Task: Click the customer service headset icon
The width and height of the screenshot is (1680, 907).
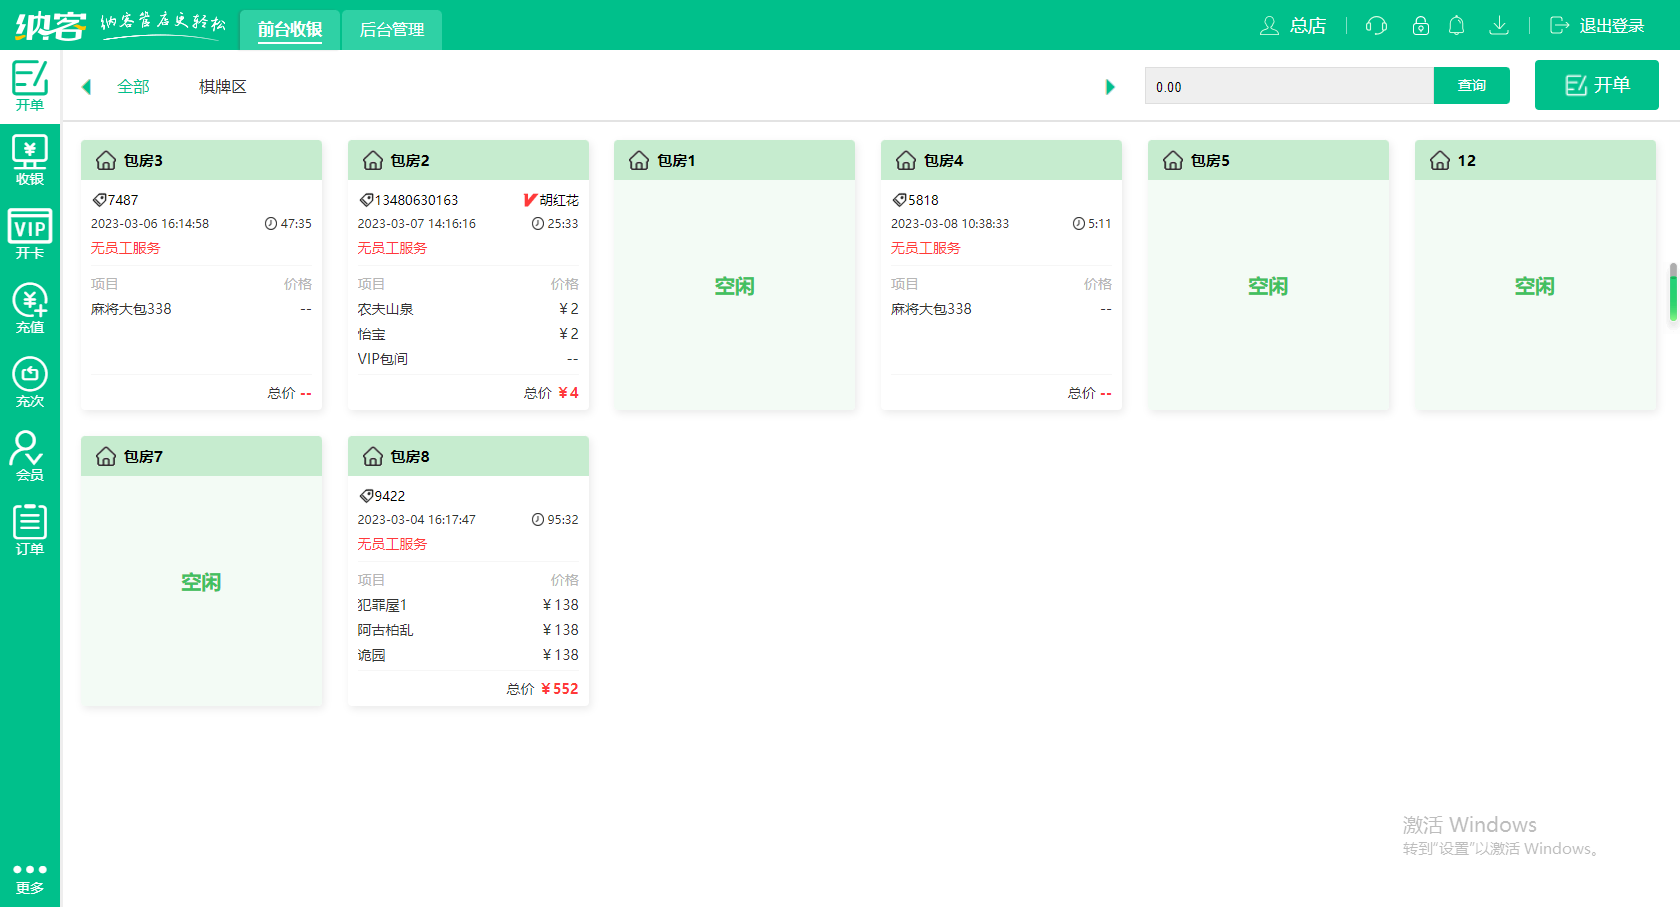Action: tap(1377, 26)
